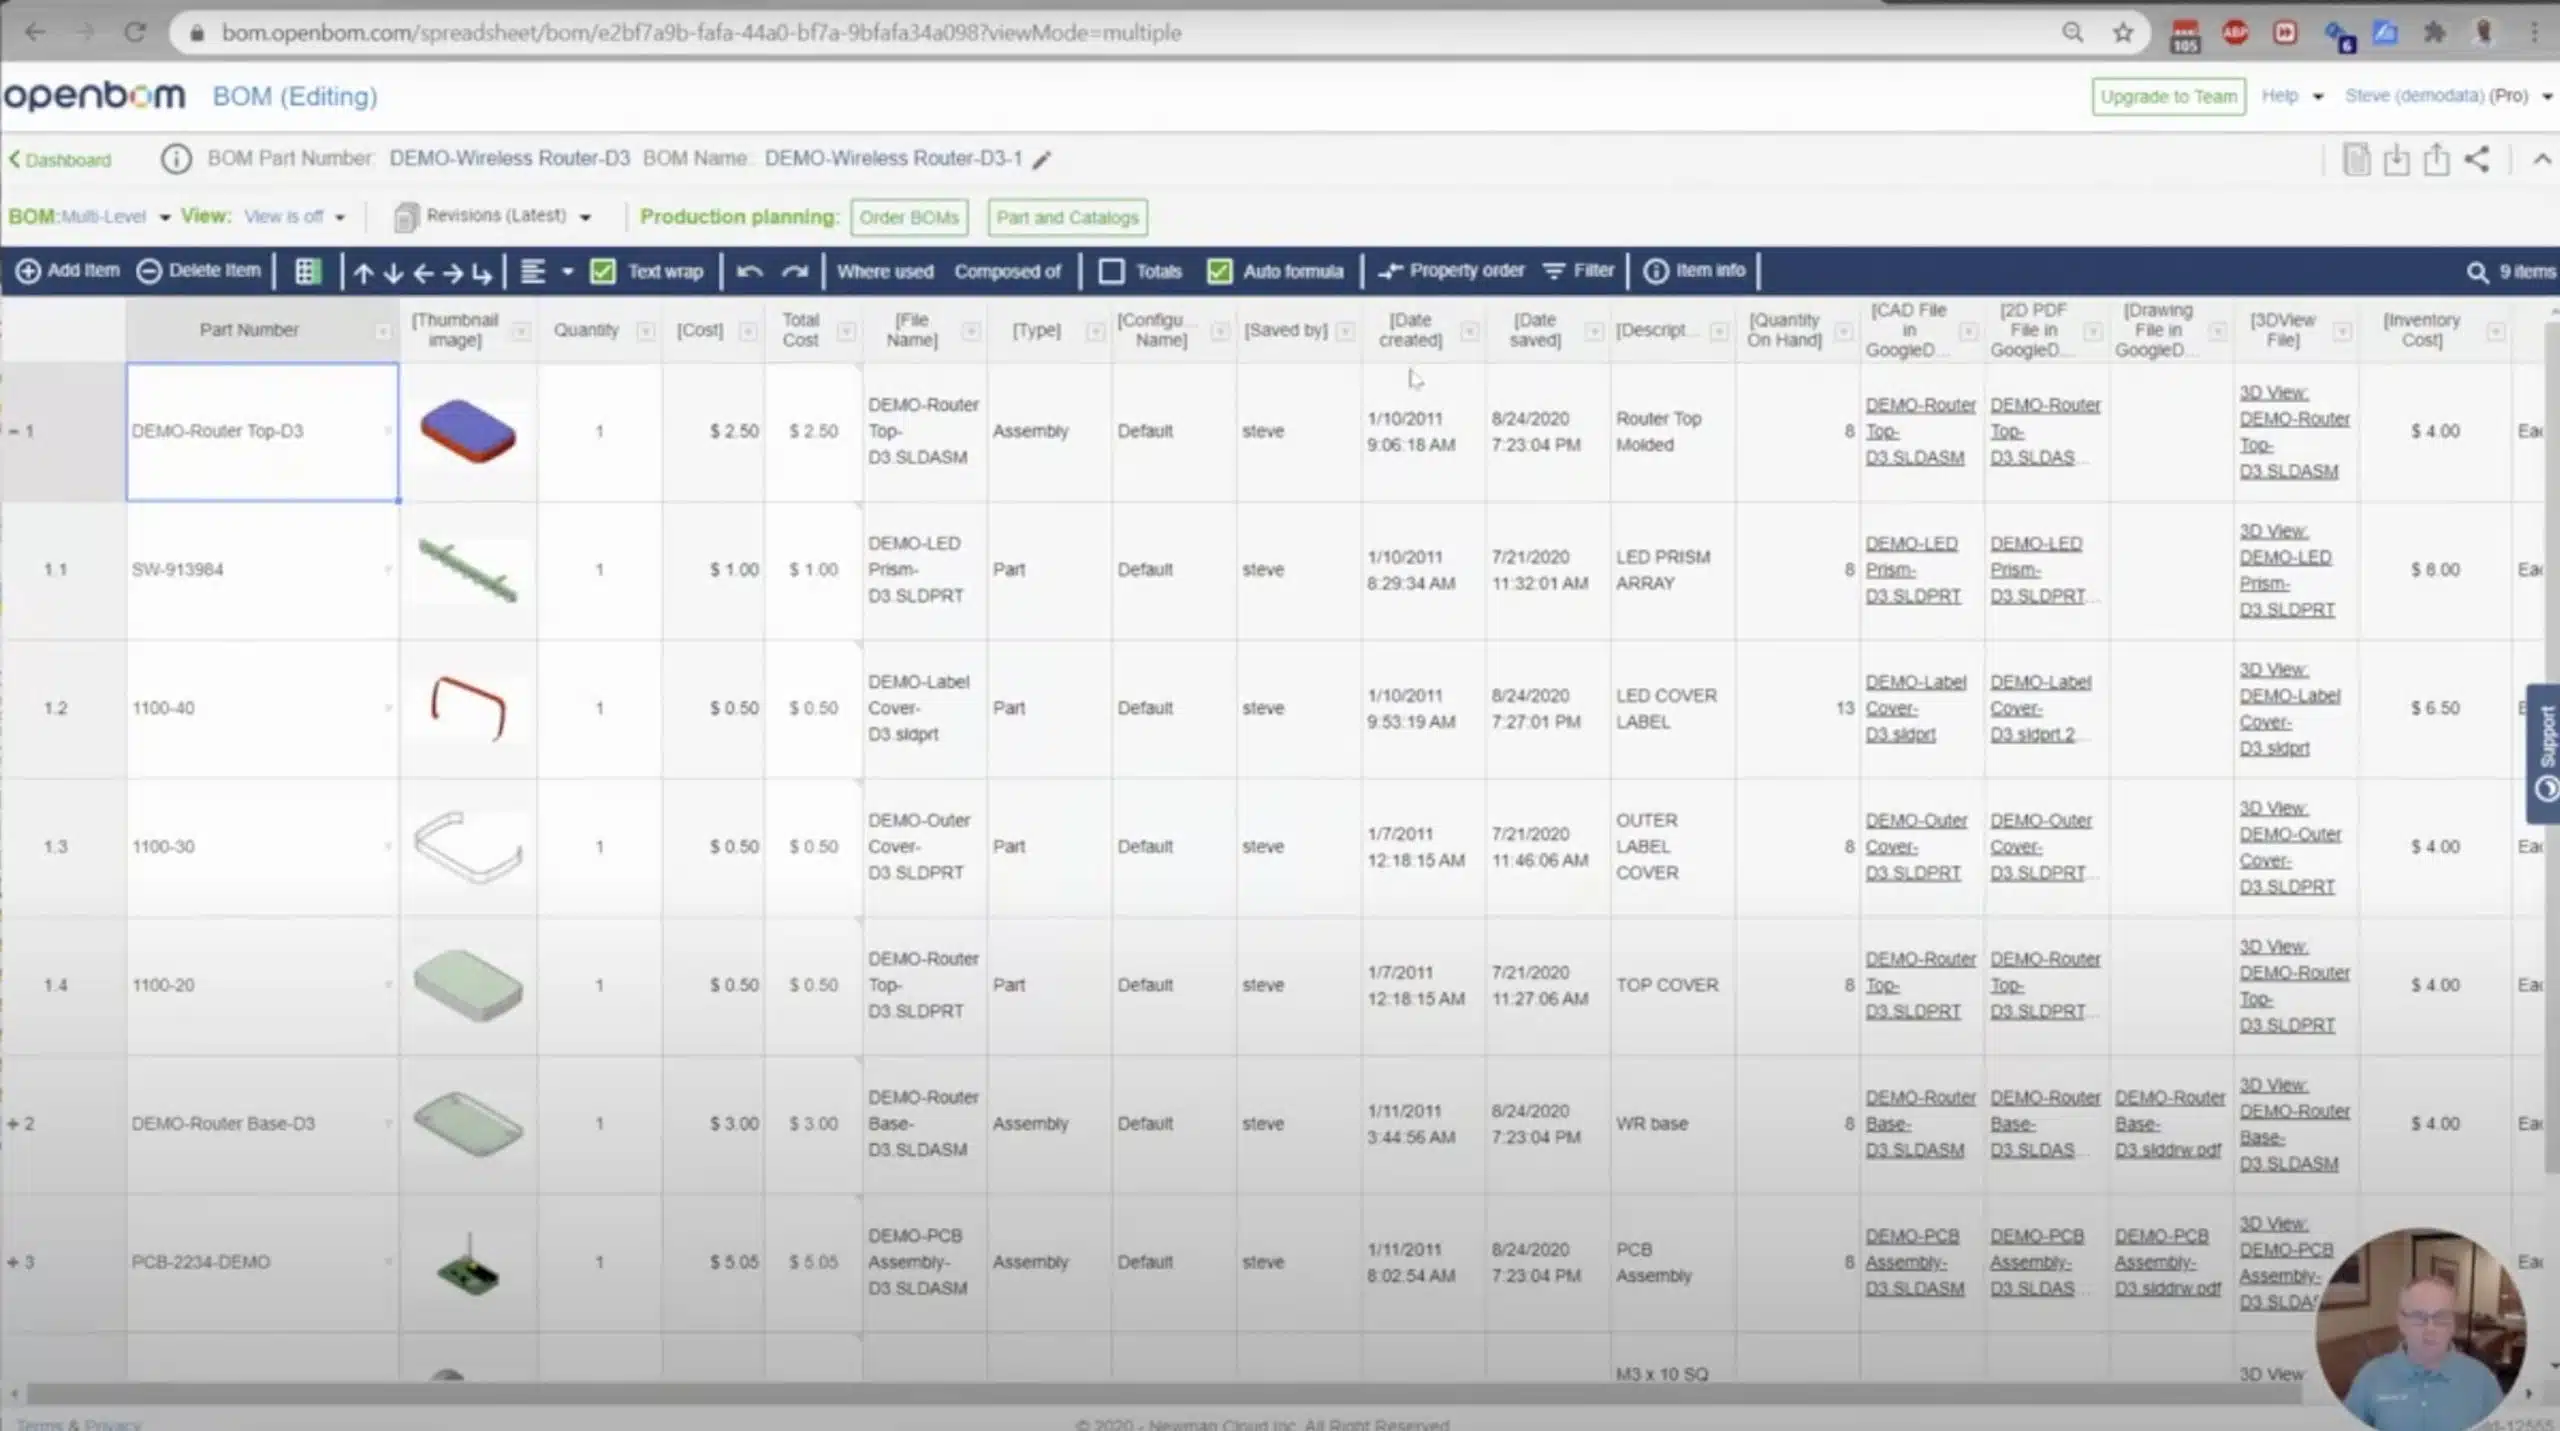This screenshot has height=1431, width=2560.
Task: Click the Add Item plus icon
Action: coord(28,271)
